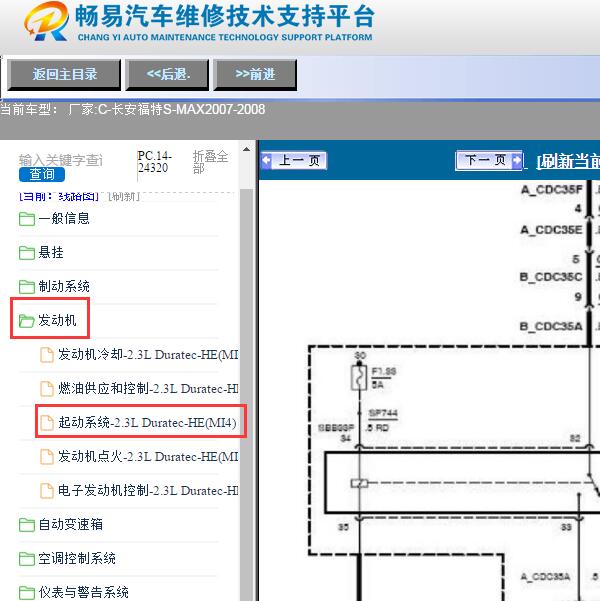
Task: Expand the 一般信息 folder icon
Action: (x=26, y=219)
